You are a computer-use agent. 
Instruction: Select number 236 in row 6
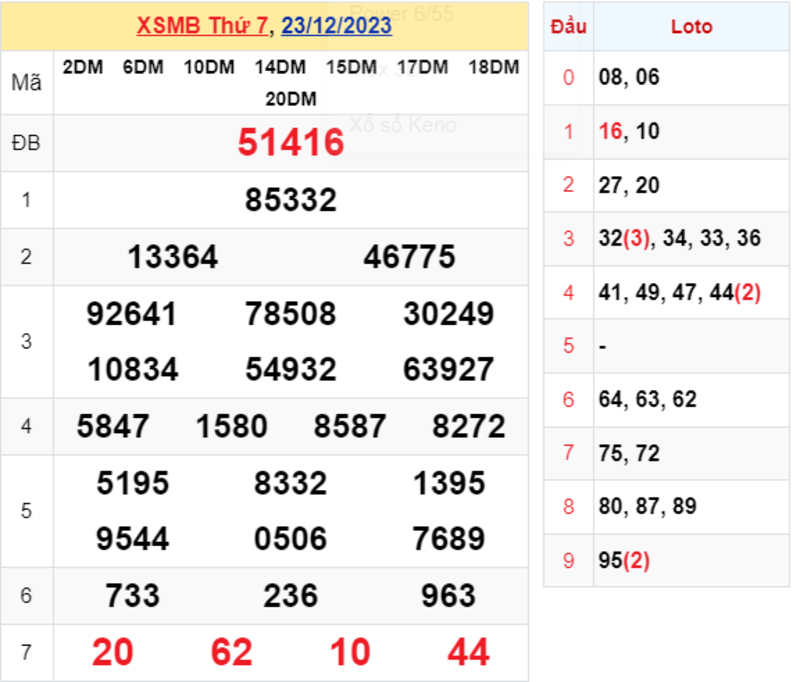[x=292, y=595]
